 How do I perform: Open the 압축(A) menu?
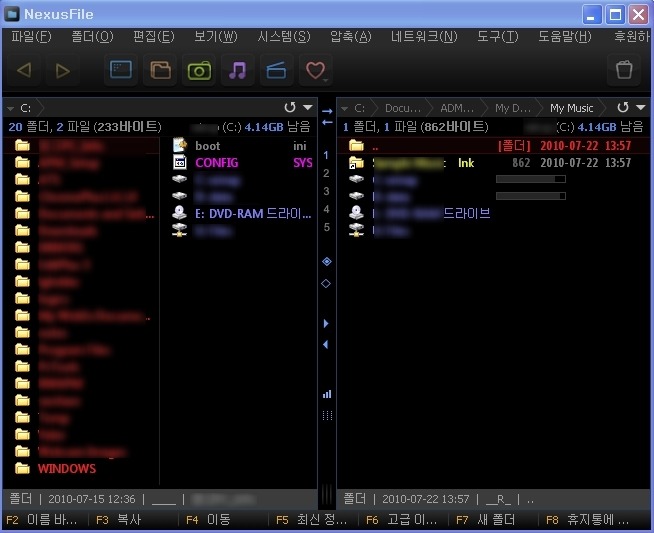click(x=349, y=37)
